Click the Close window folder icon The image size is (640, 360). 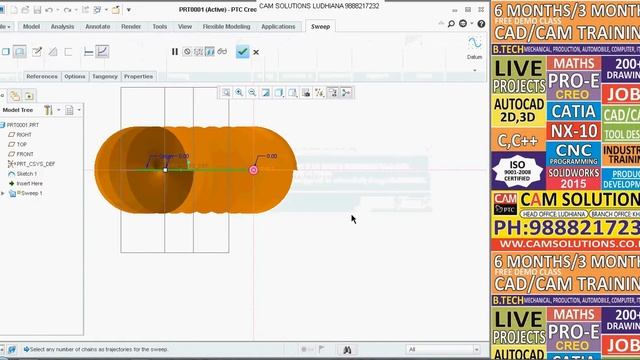pos(116,9)
